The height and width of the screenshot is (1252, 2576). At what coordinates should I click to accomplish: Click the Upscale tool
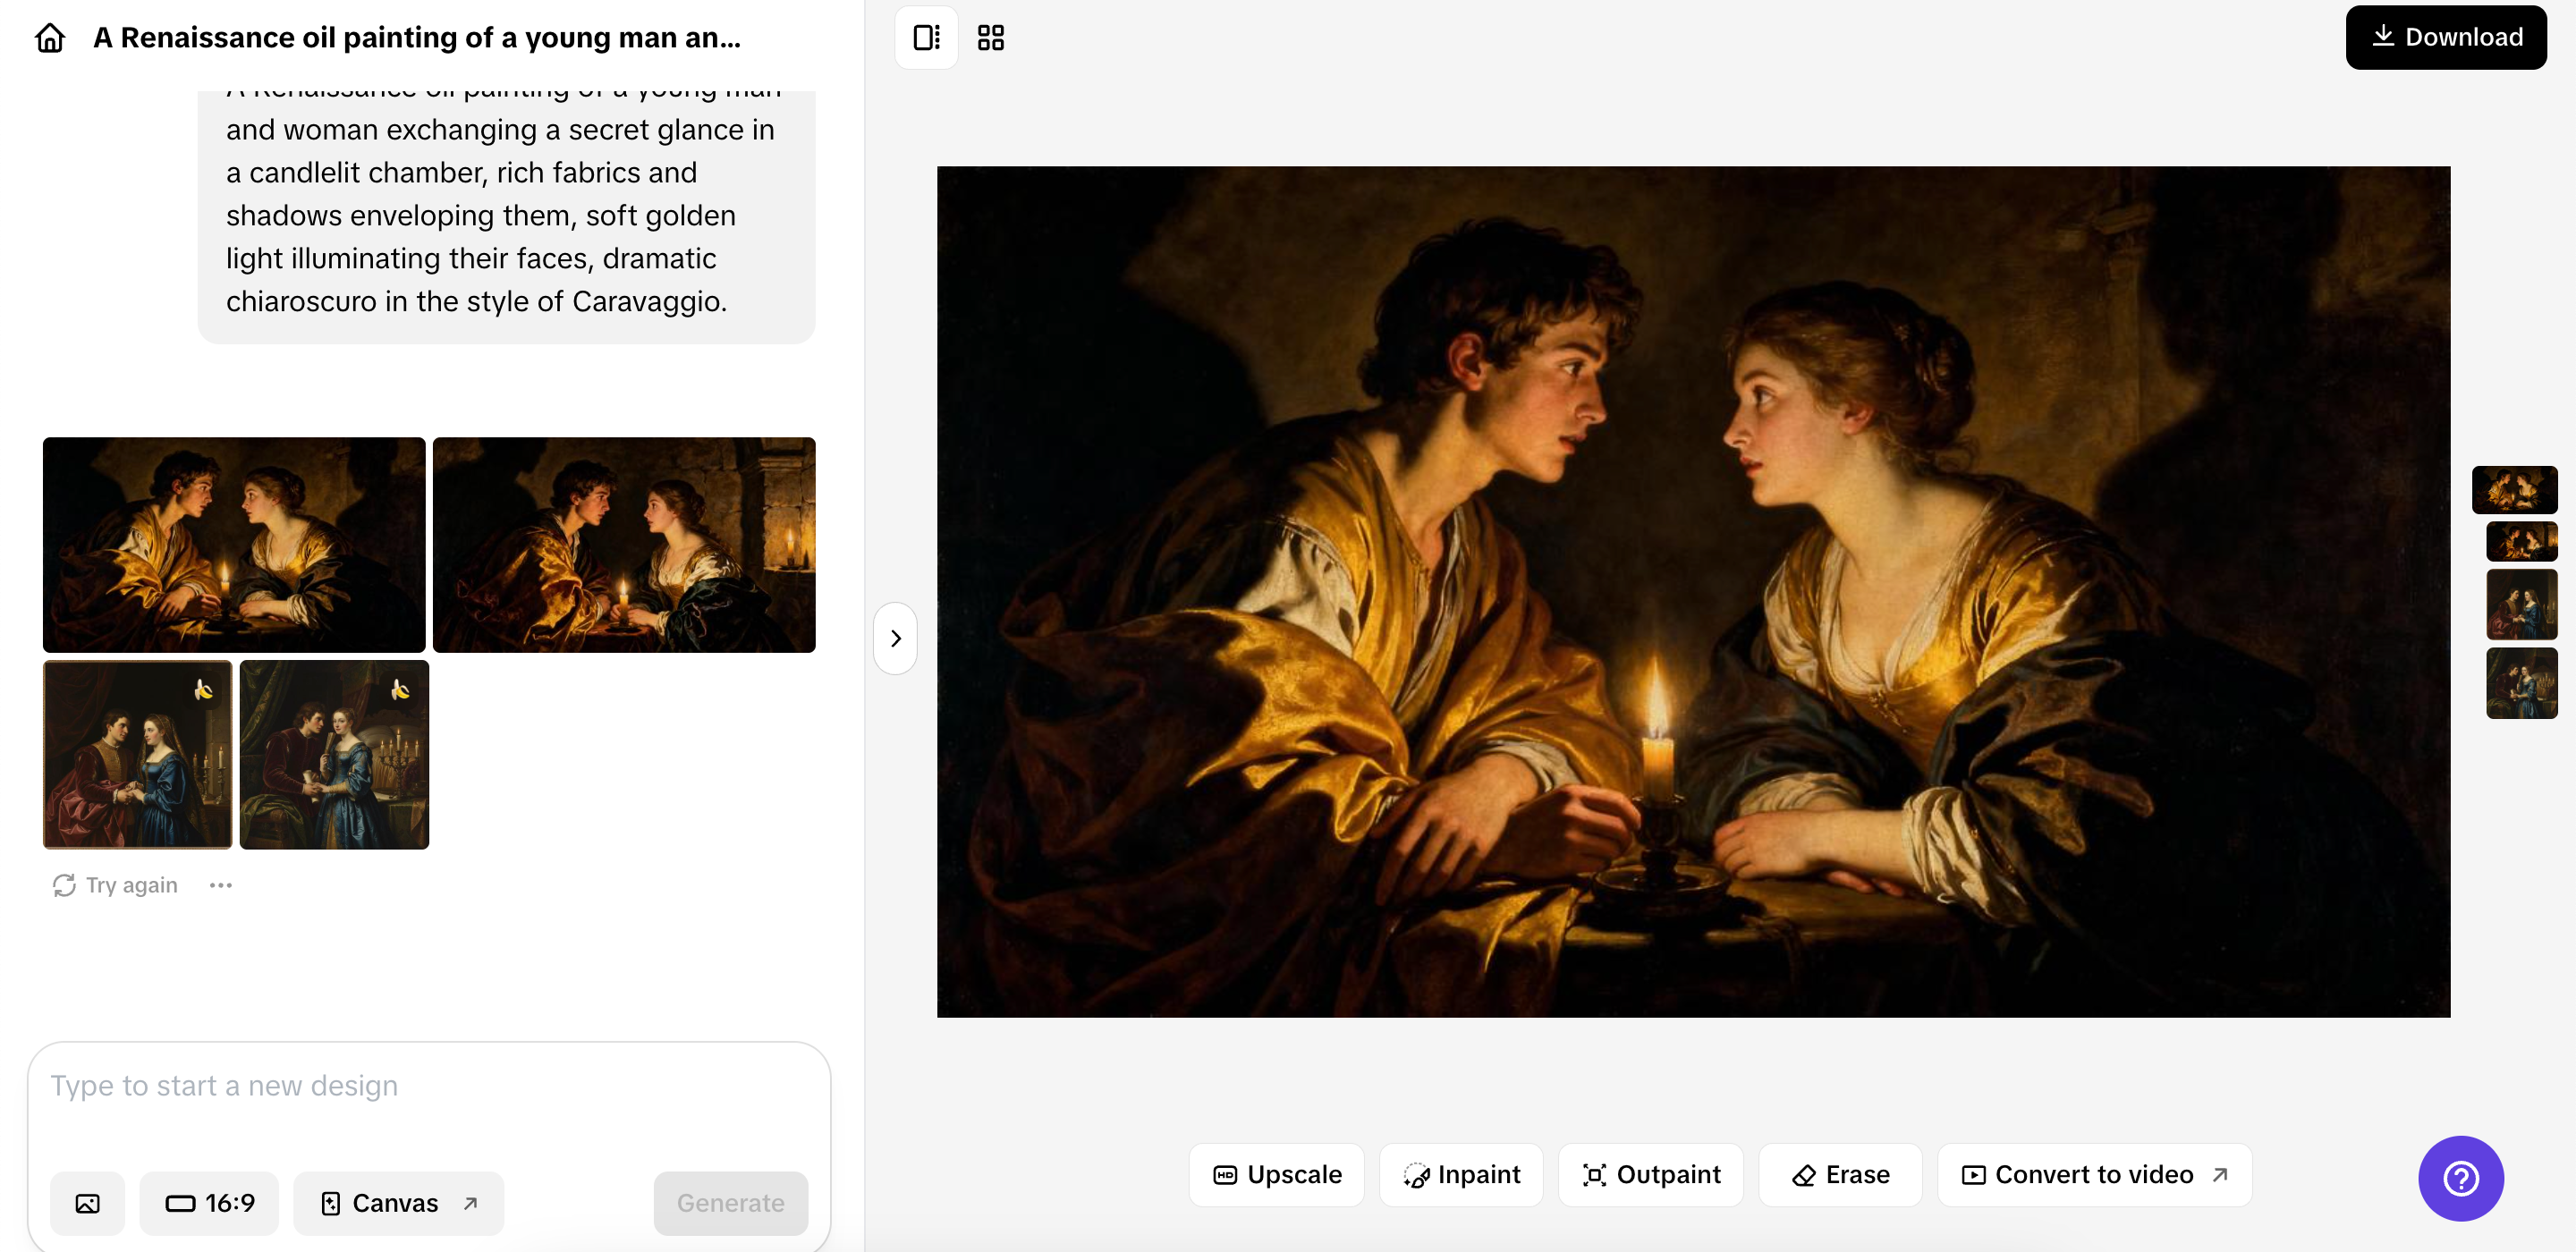(1276, 1174)
